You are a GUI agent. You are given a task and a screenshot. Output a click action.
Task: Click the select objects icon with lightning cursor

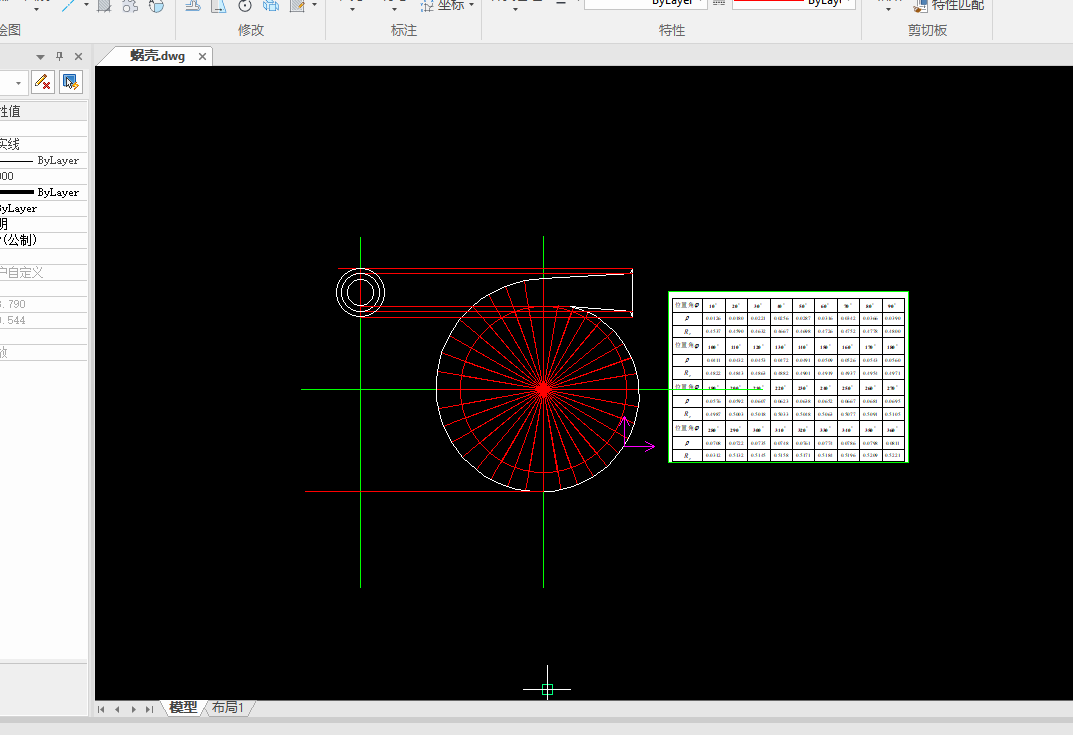[70, 82]
